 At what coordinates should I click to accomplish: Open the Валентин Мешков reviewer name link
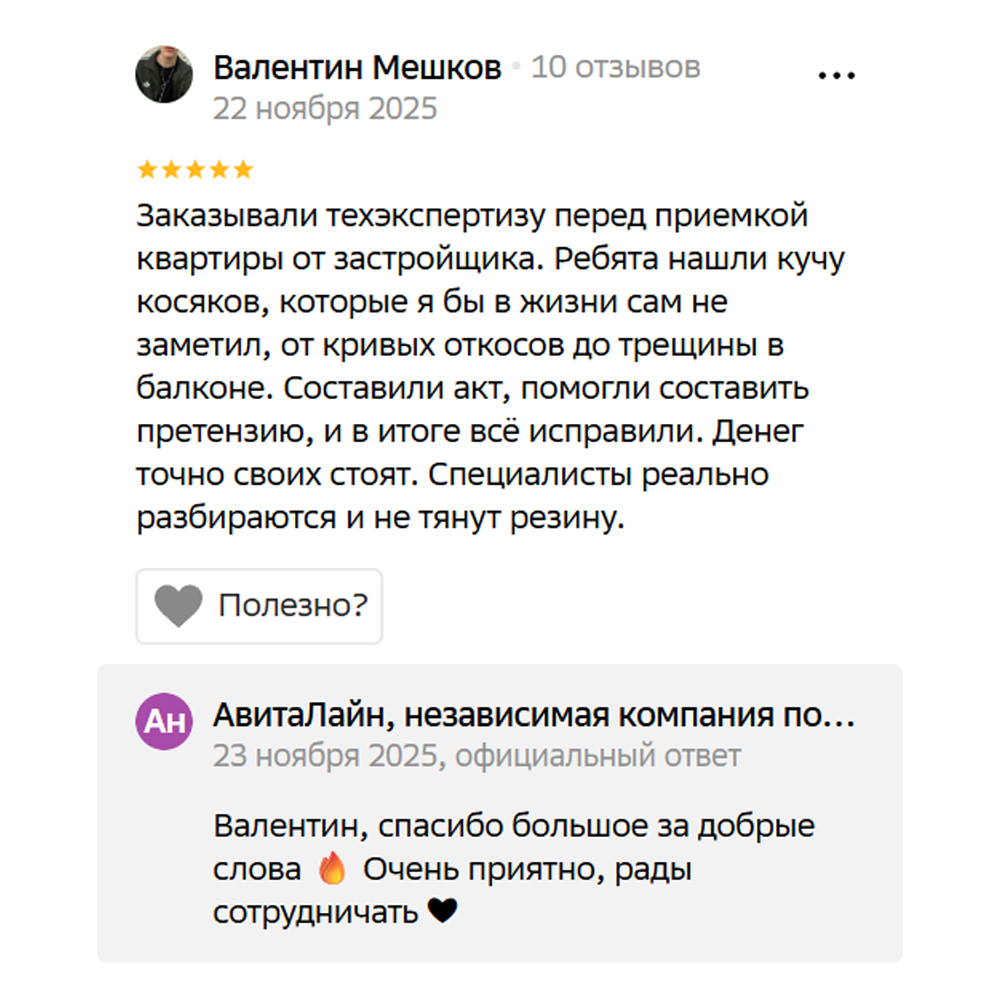357,67
